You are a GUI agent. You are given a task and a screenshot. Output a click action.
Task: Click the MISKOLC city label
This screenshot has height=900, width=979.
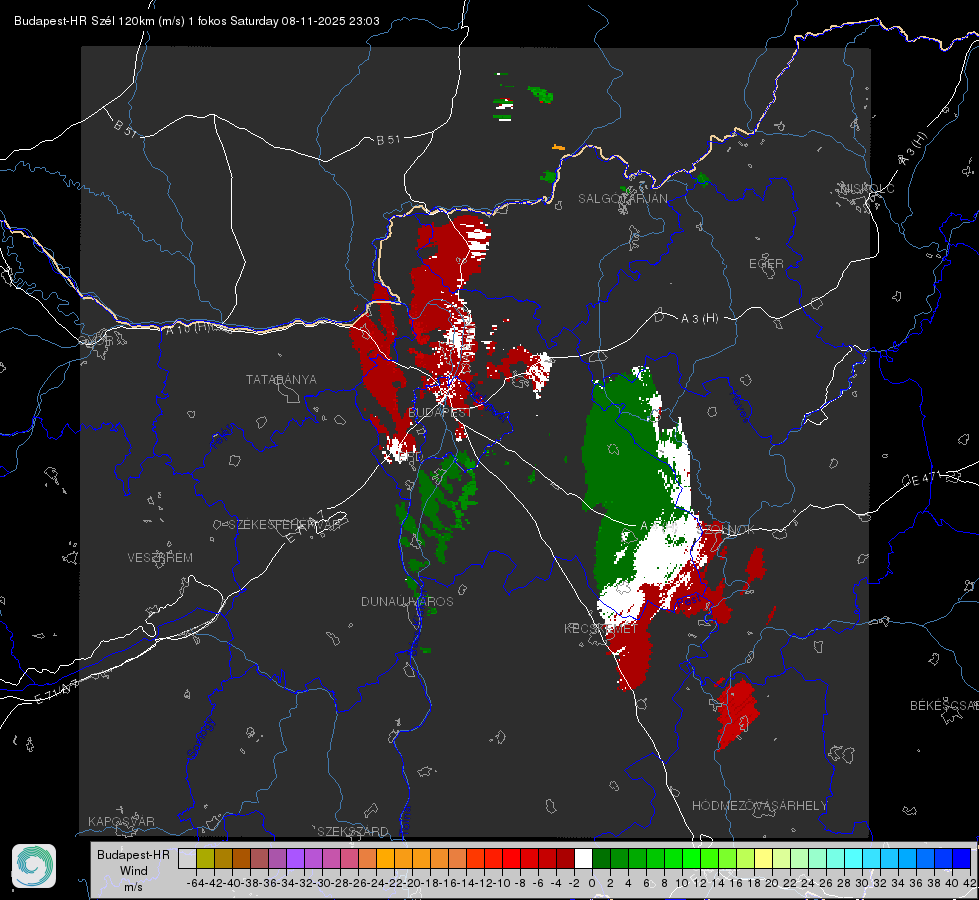point(868,189)
